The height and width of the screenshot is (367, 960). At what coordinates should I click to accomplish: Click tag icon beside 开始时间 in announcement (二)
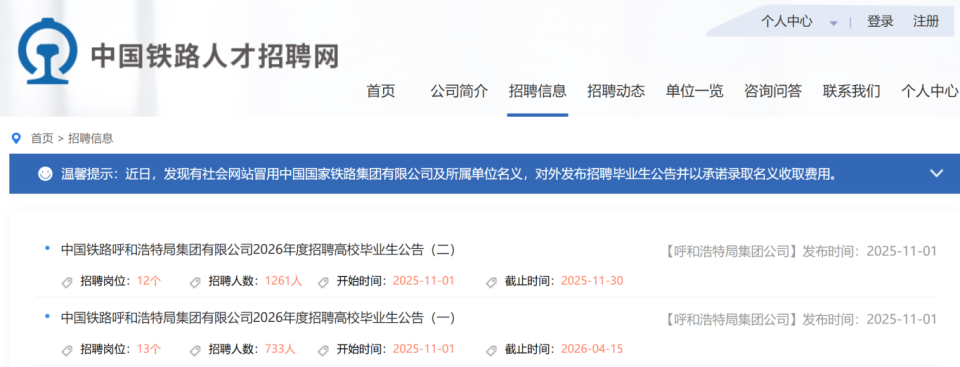pos(324,282)
